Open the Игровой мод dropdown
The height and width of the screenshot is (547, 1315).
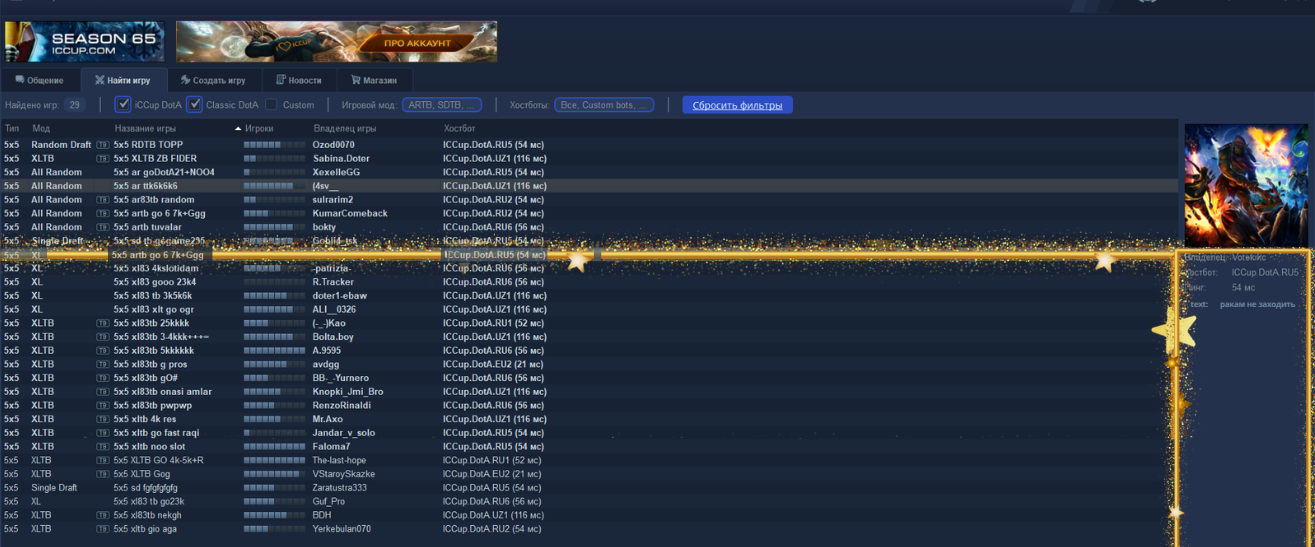point(442,105)
